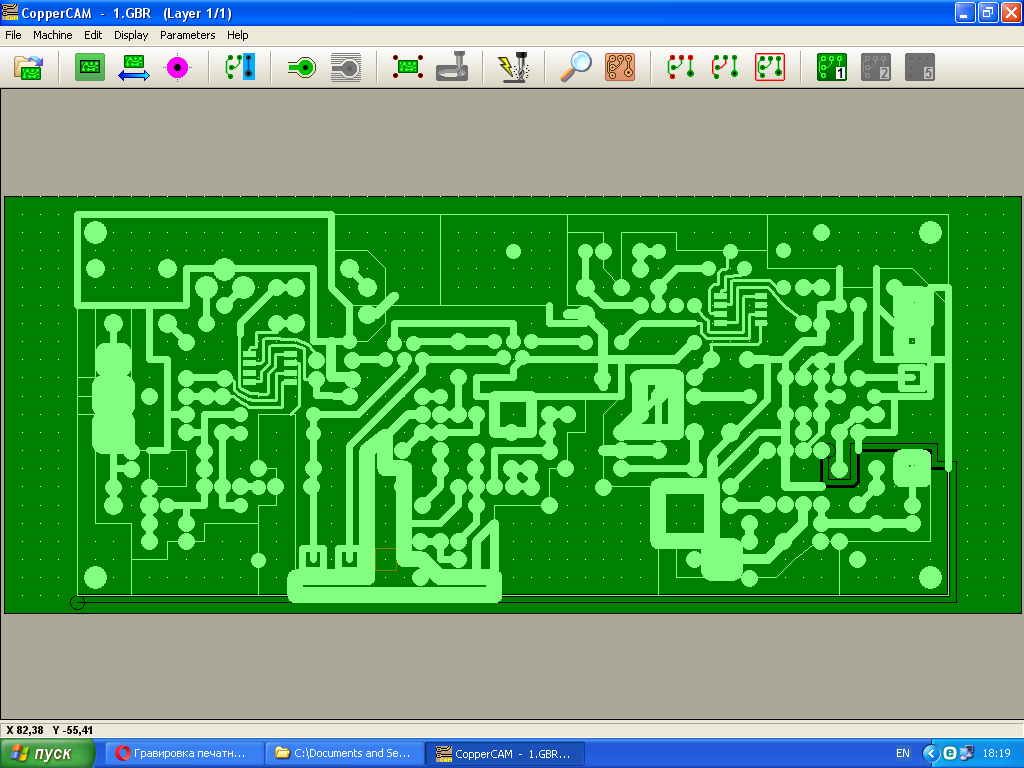
Task: Expand the Display menu
Action: 131,35
